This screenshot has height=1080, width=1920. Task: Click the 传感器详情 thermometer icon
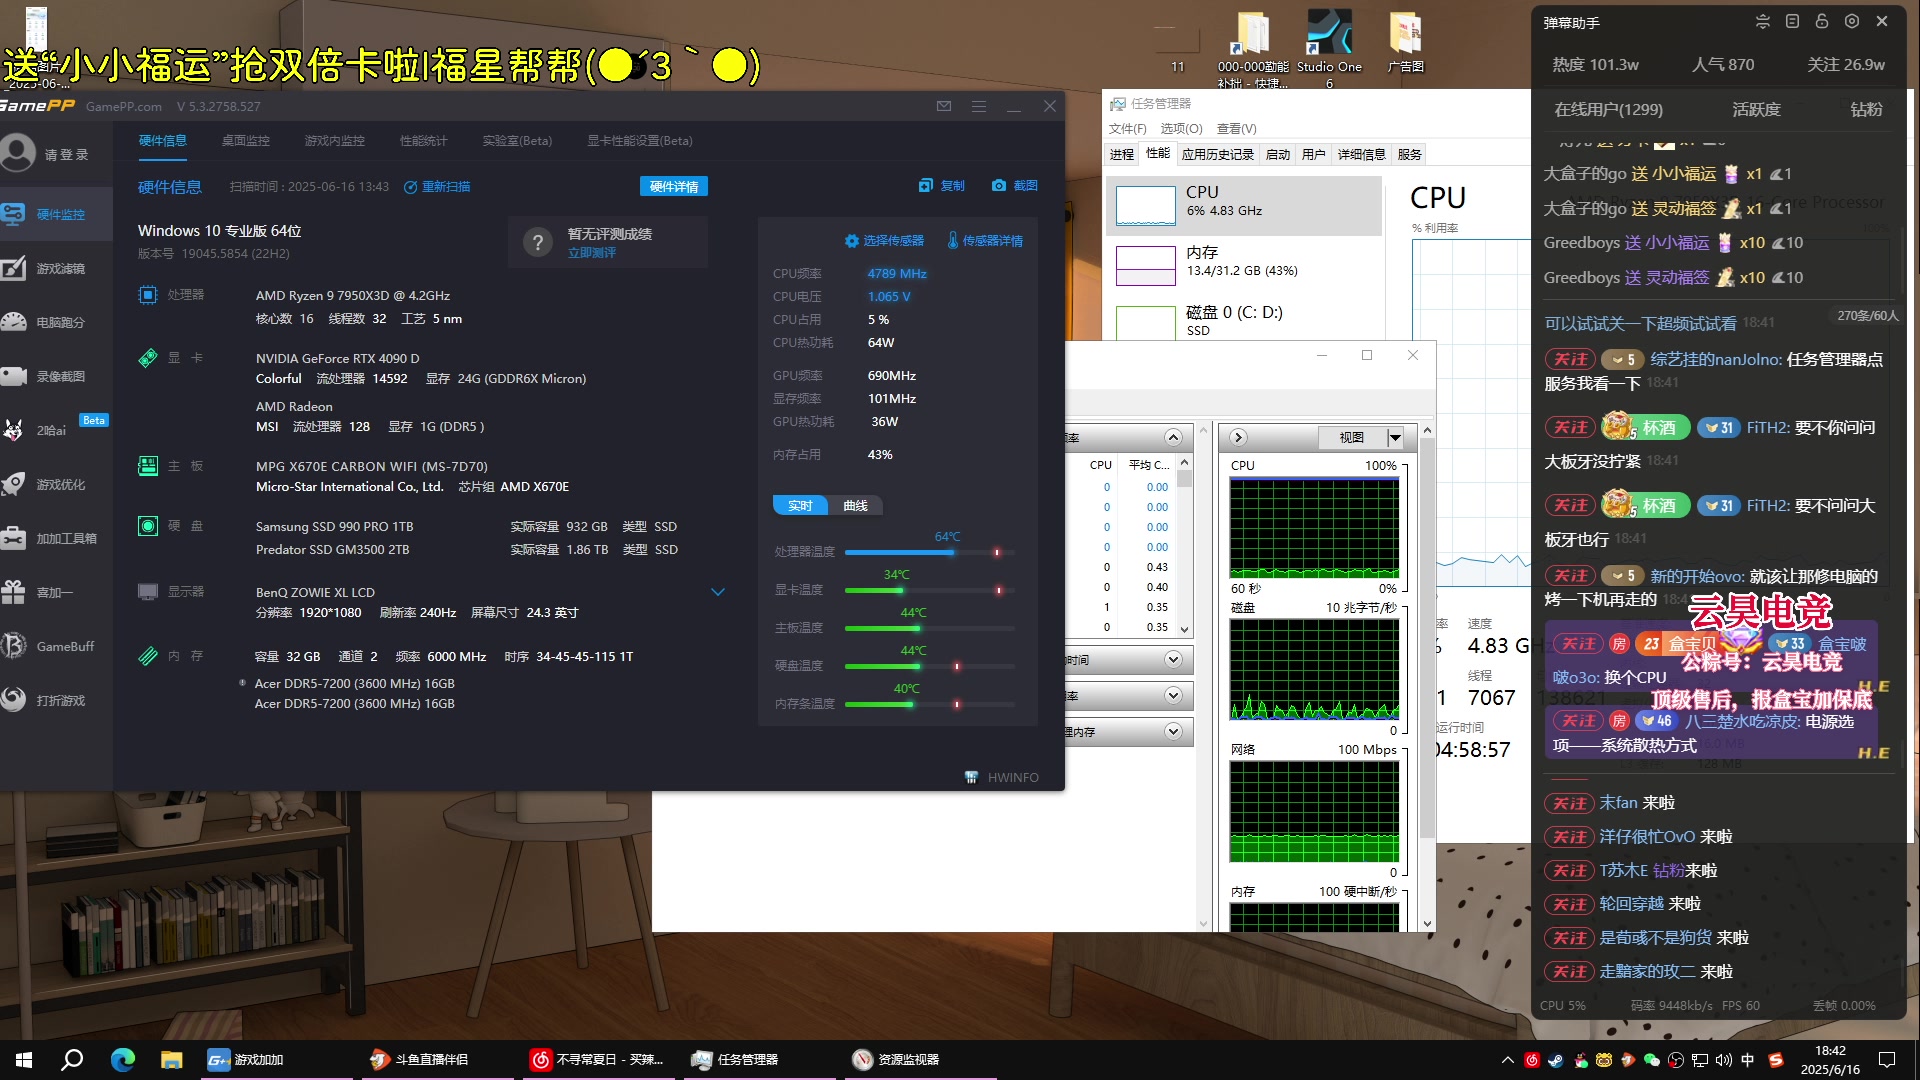[953, 240]
